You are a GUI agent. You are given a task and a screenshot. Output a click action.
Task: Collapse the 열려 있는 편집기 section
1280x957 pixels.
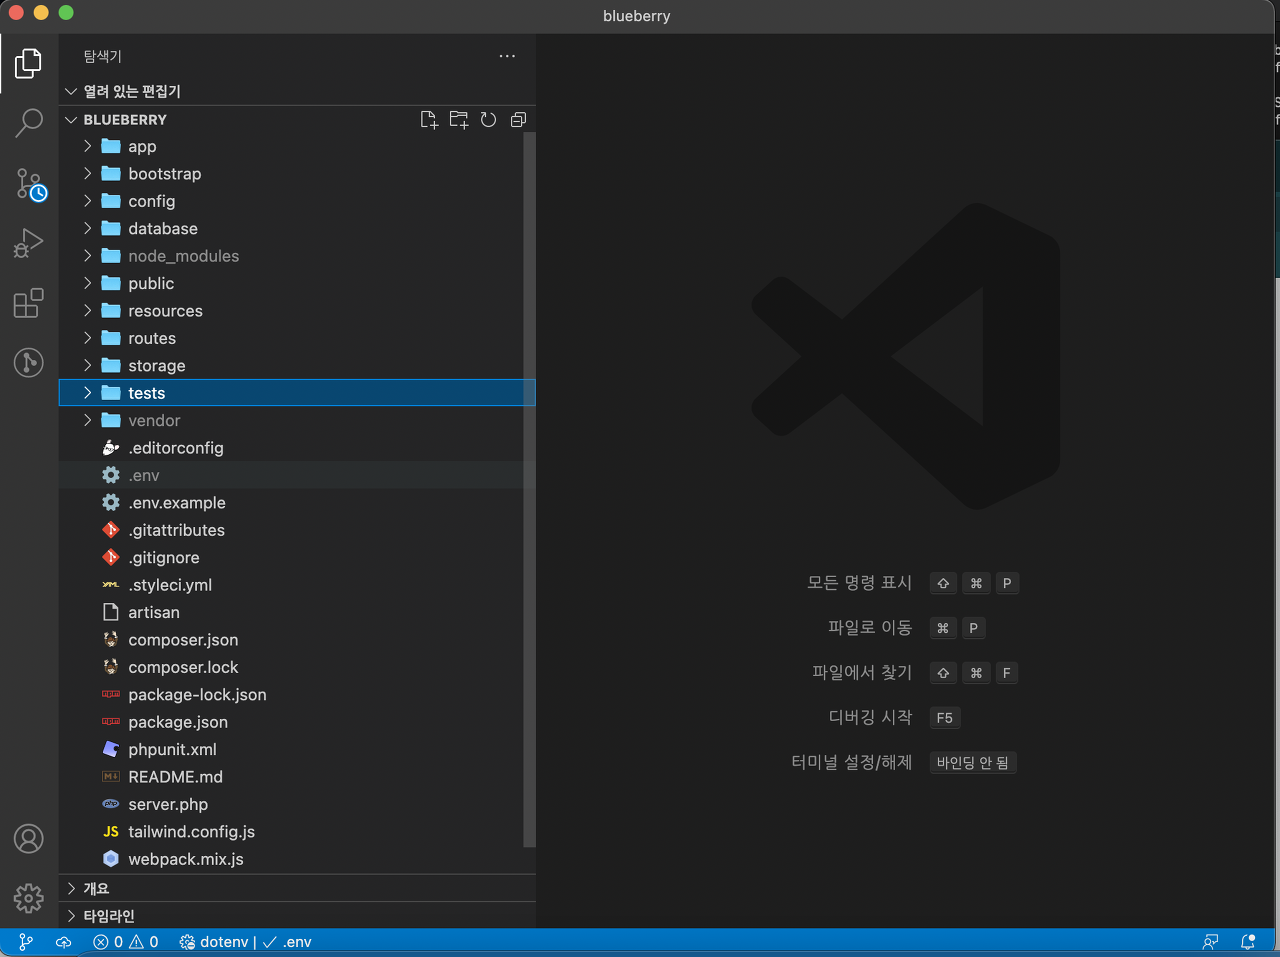297,91
